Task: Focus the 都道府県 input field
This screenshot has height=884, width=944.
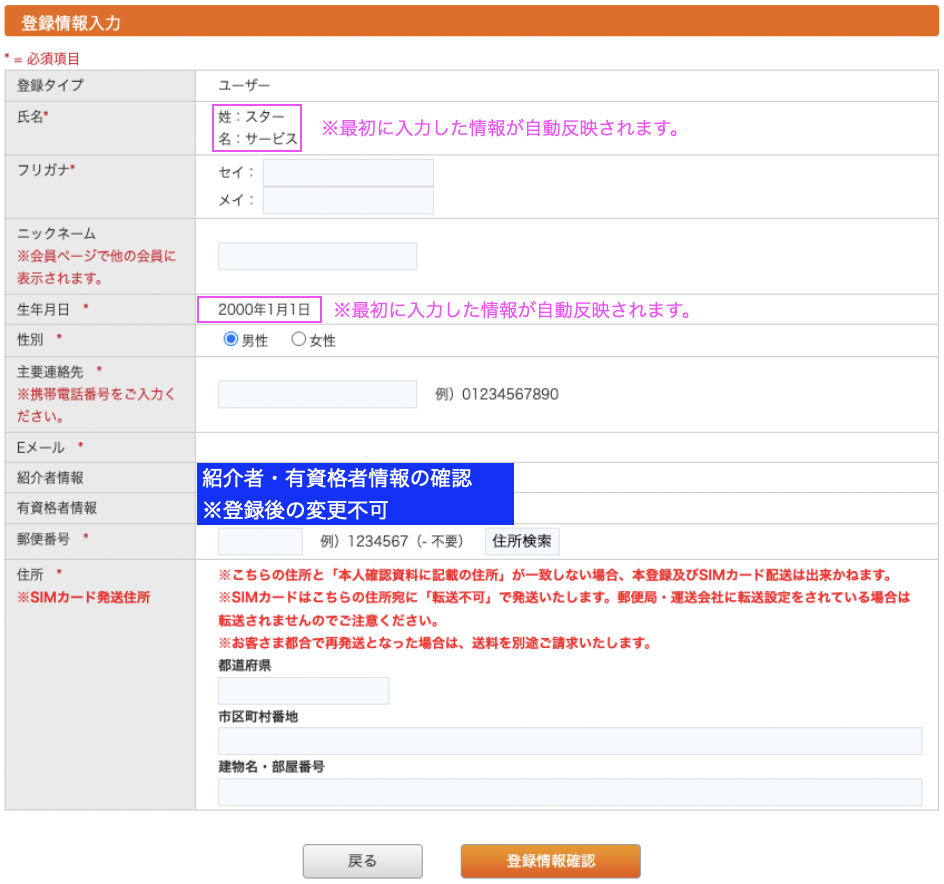Action: pos(303,691)
